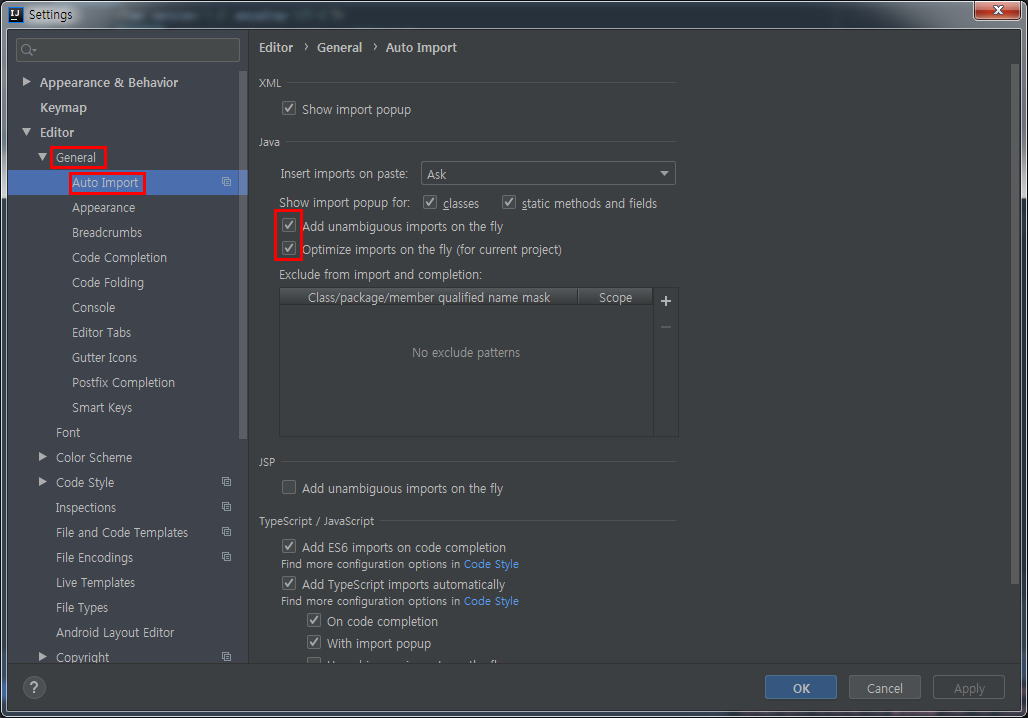Open Code Completion settings

(x=119, y=258)
